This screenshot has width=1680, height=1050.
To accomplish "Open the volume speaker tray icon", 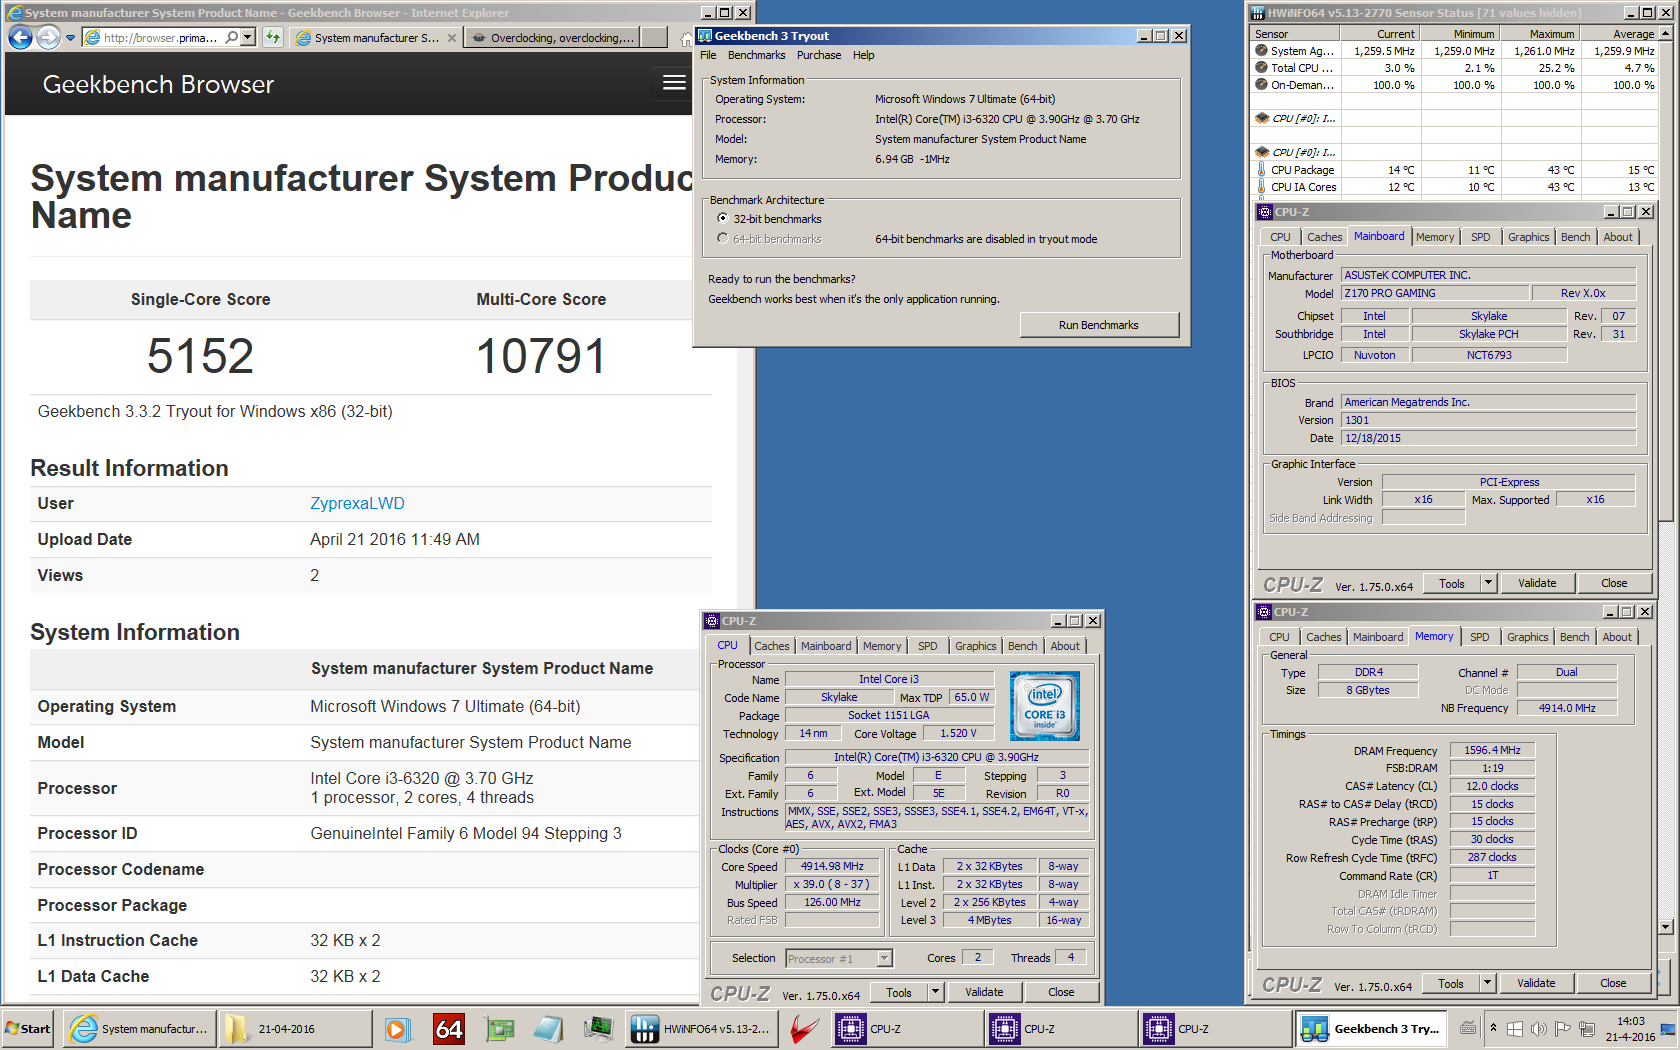I will tap(1538, 1028).
